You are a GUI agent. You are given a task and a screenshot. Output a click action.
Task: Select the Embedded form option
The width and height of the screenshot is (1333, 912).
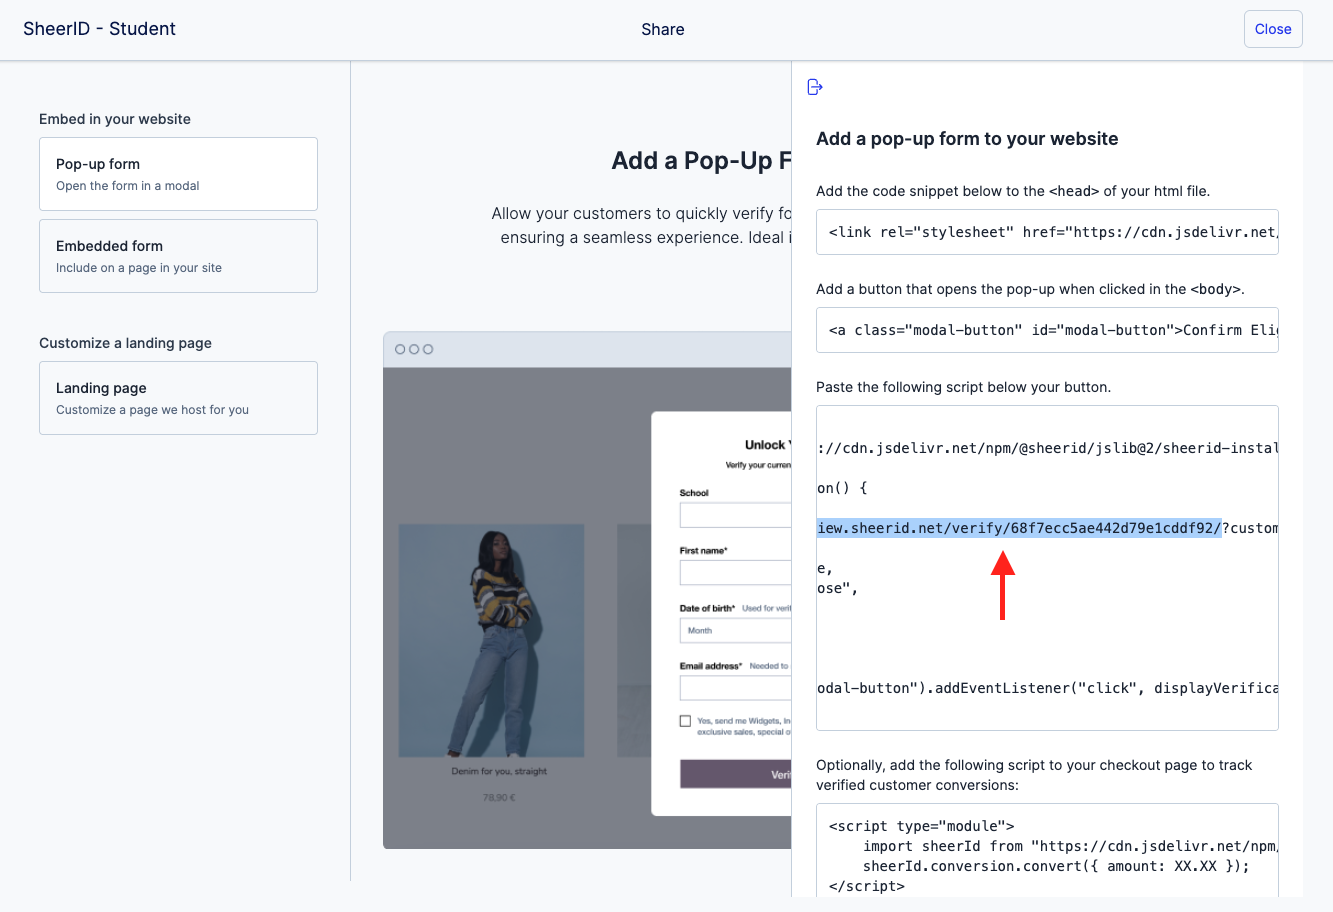click(178, 256)
